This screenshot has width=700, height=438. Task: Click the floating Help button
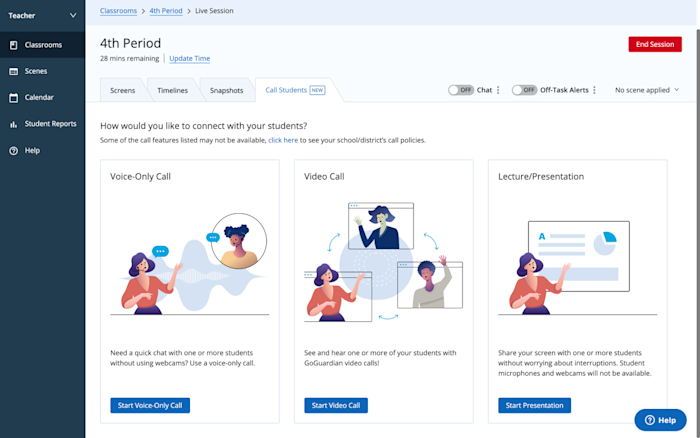pyautogui.click(x=660, y=420)
